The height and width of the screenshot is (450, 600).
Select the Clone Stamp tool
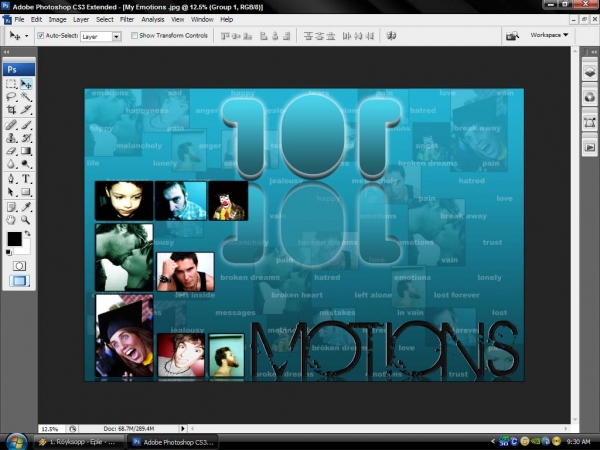click(11, 138)
